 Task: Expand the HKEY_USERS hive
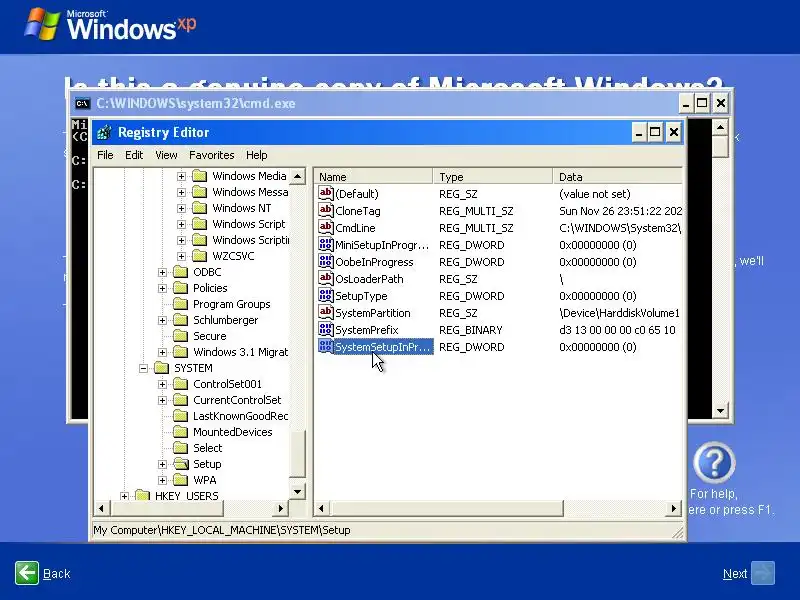tap(124, 496)
